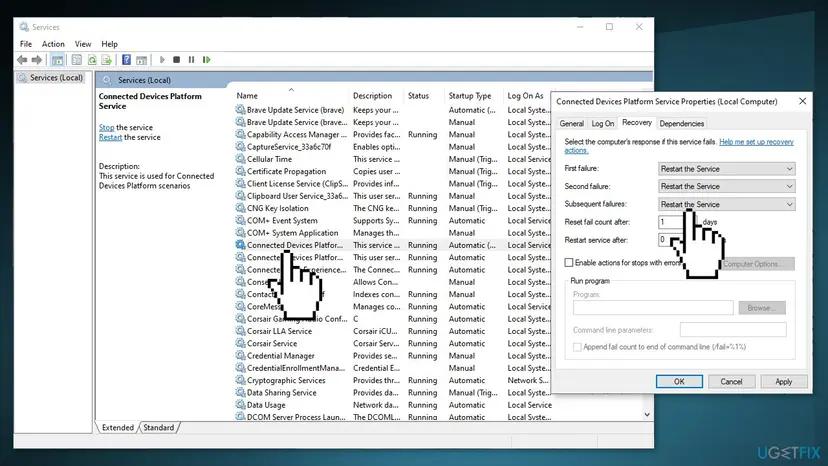828x466 pixels.
Task: Select the COM+ System Application row
Action: [393, 232]
